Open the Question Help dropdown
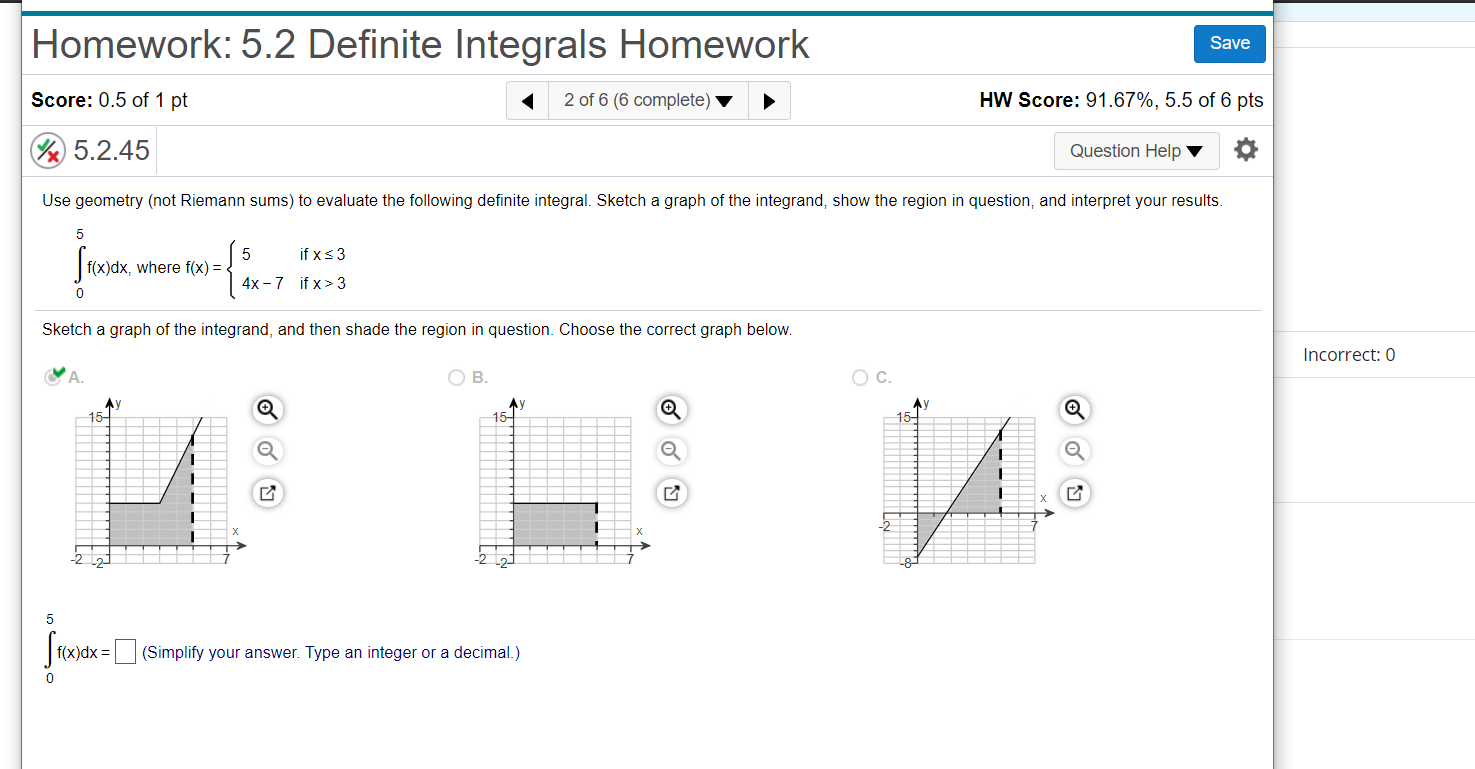The width and height of the screenshot is (1475, 769). [x=1136, y=150]
